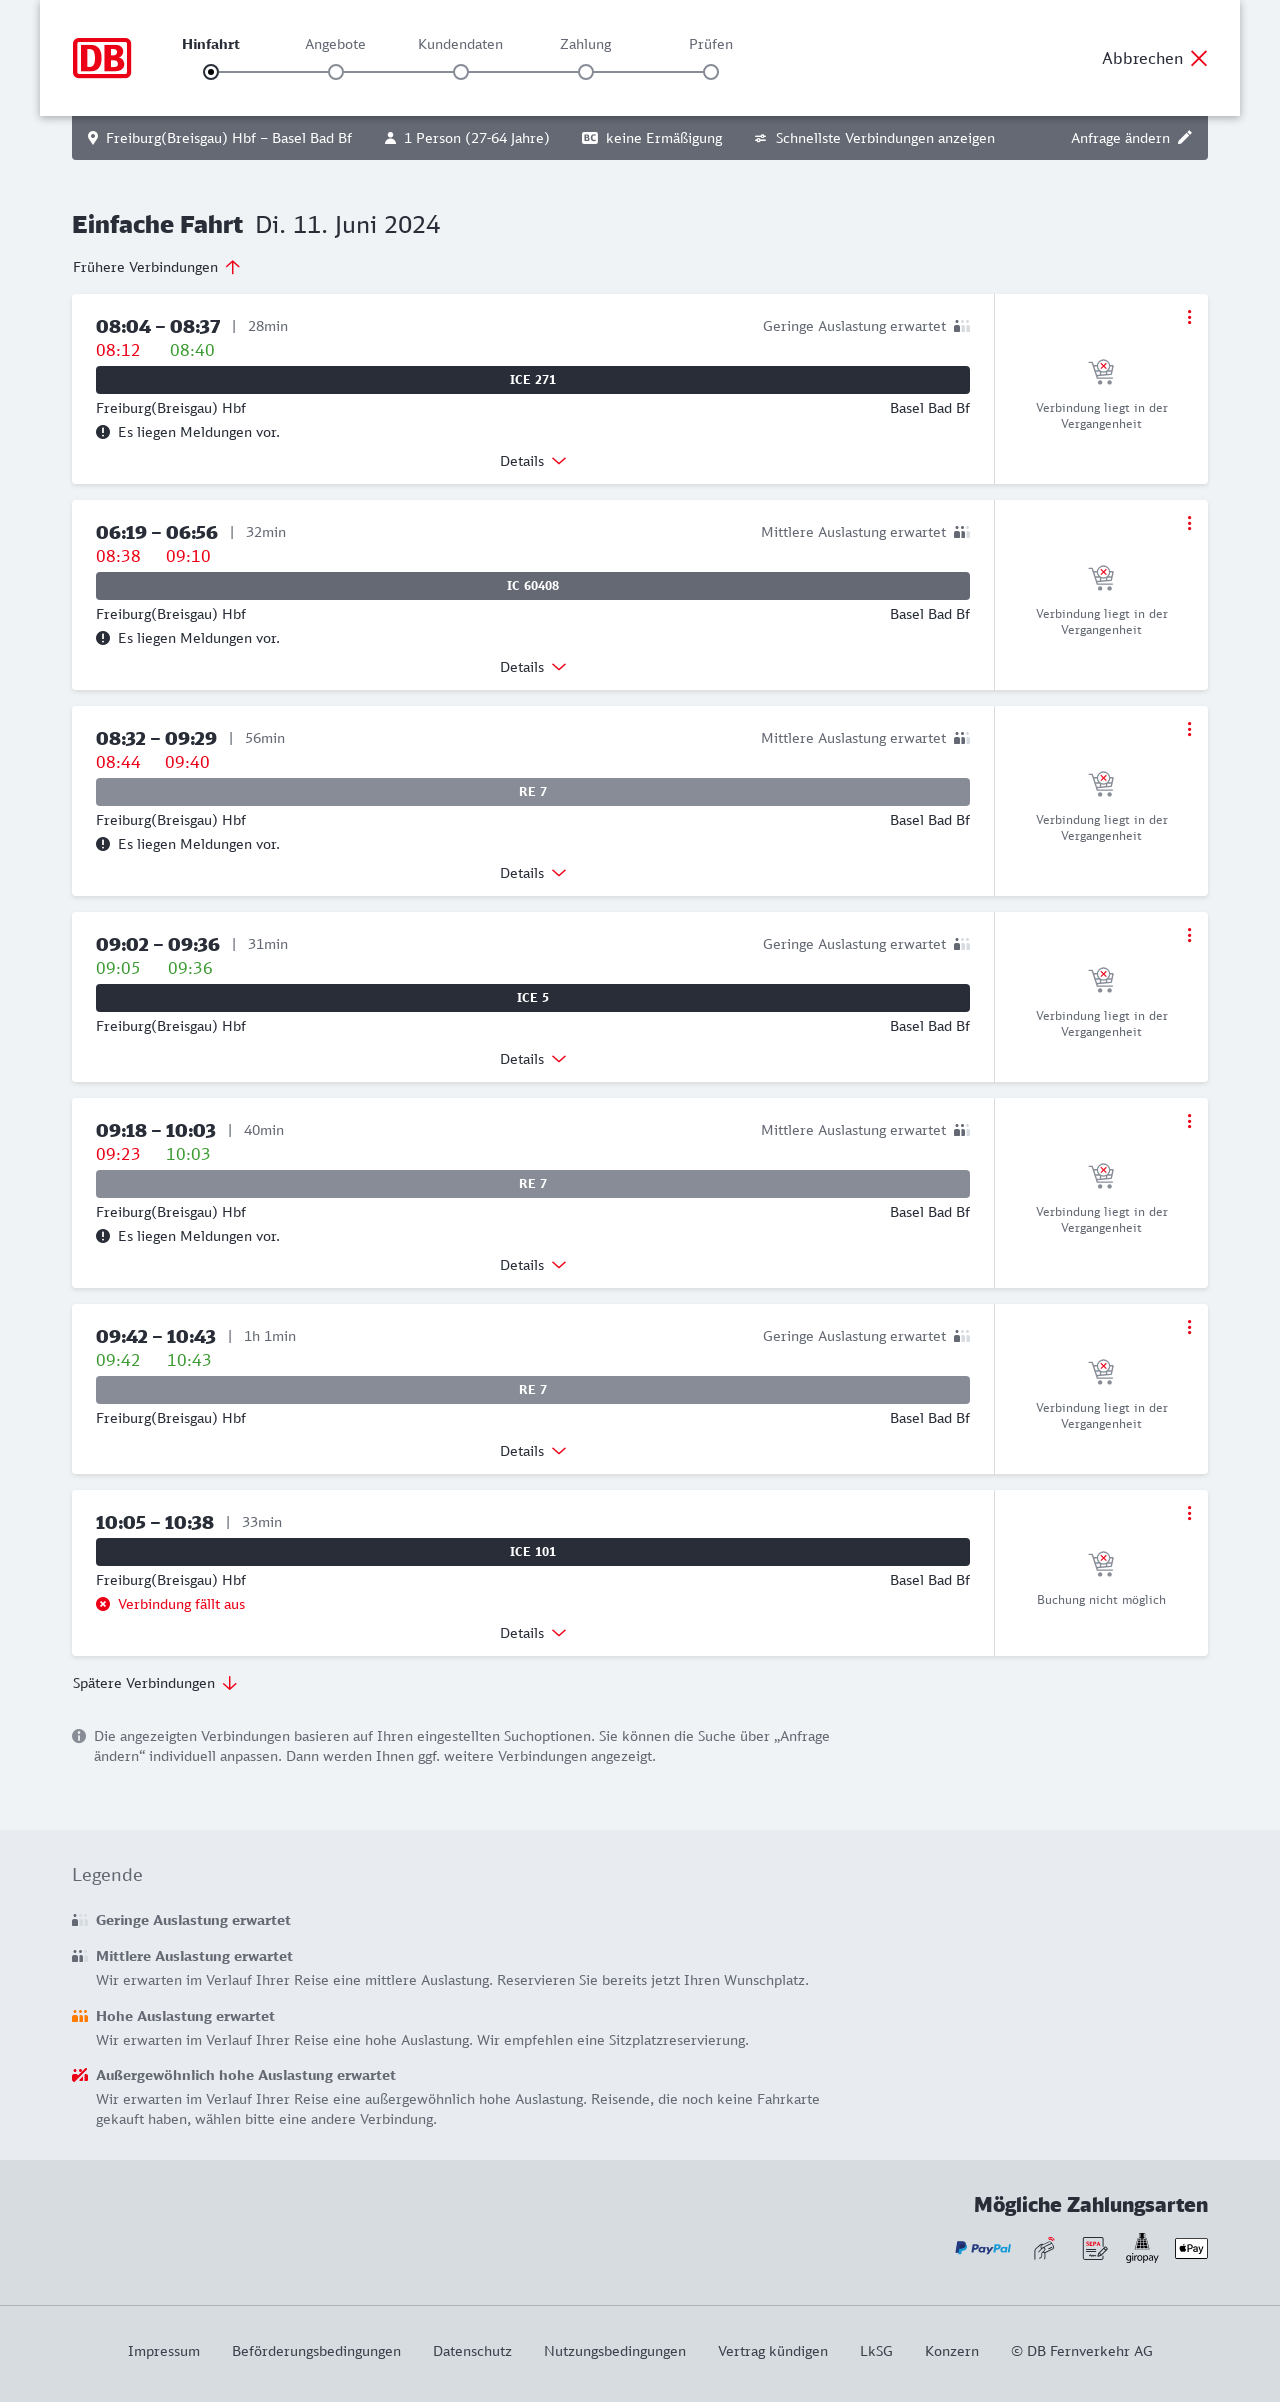Click the DB logo
This screenshot has width=1280, height=2402.
[x=102, y=58]
